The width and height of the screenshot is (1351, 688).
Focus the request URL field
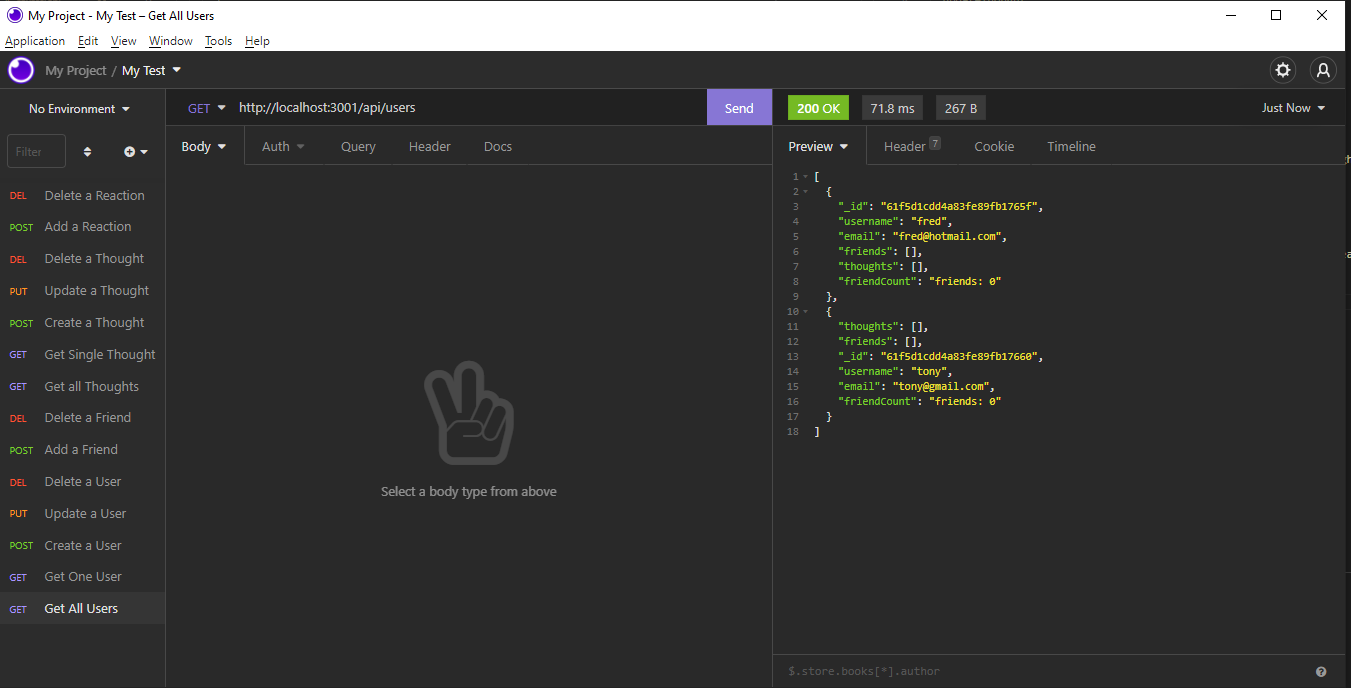(470, 108)
